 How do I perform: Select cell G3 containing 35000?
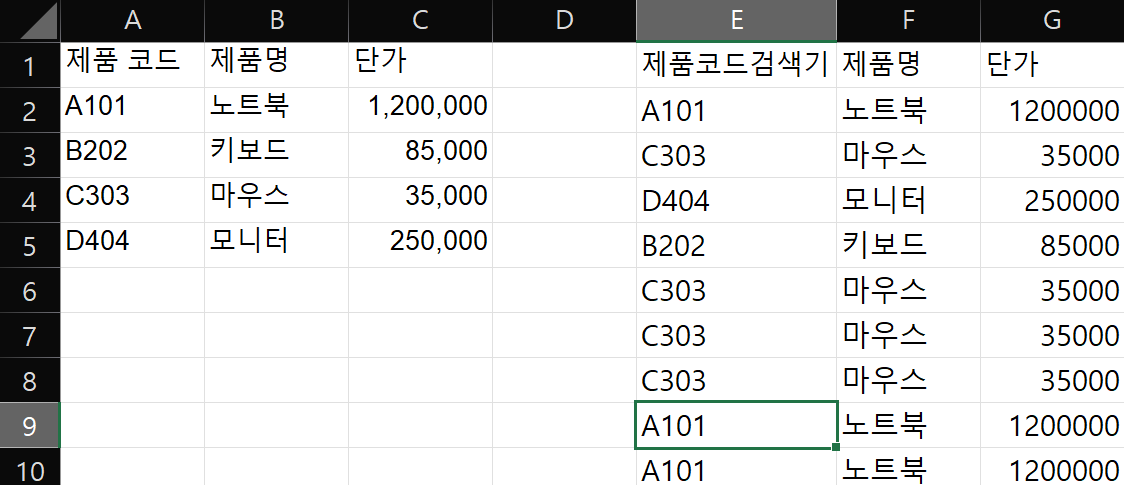click(1052, 155)
